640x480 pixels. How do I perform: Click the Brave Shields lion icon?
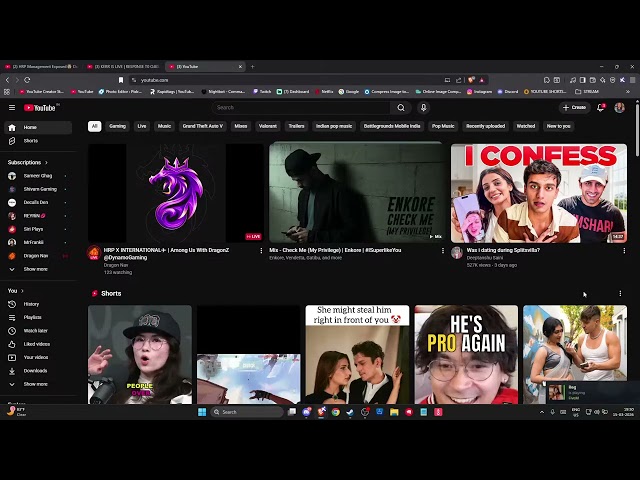pyautogui.click(x=471, y=80)
